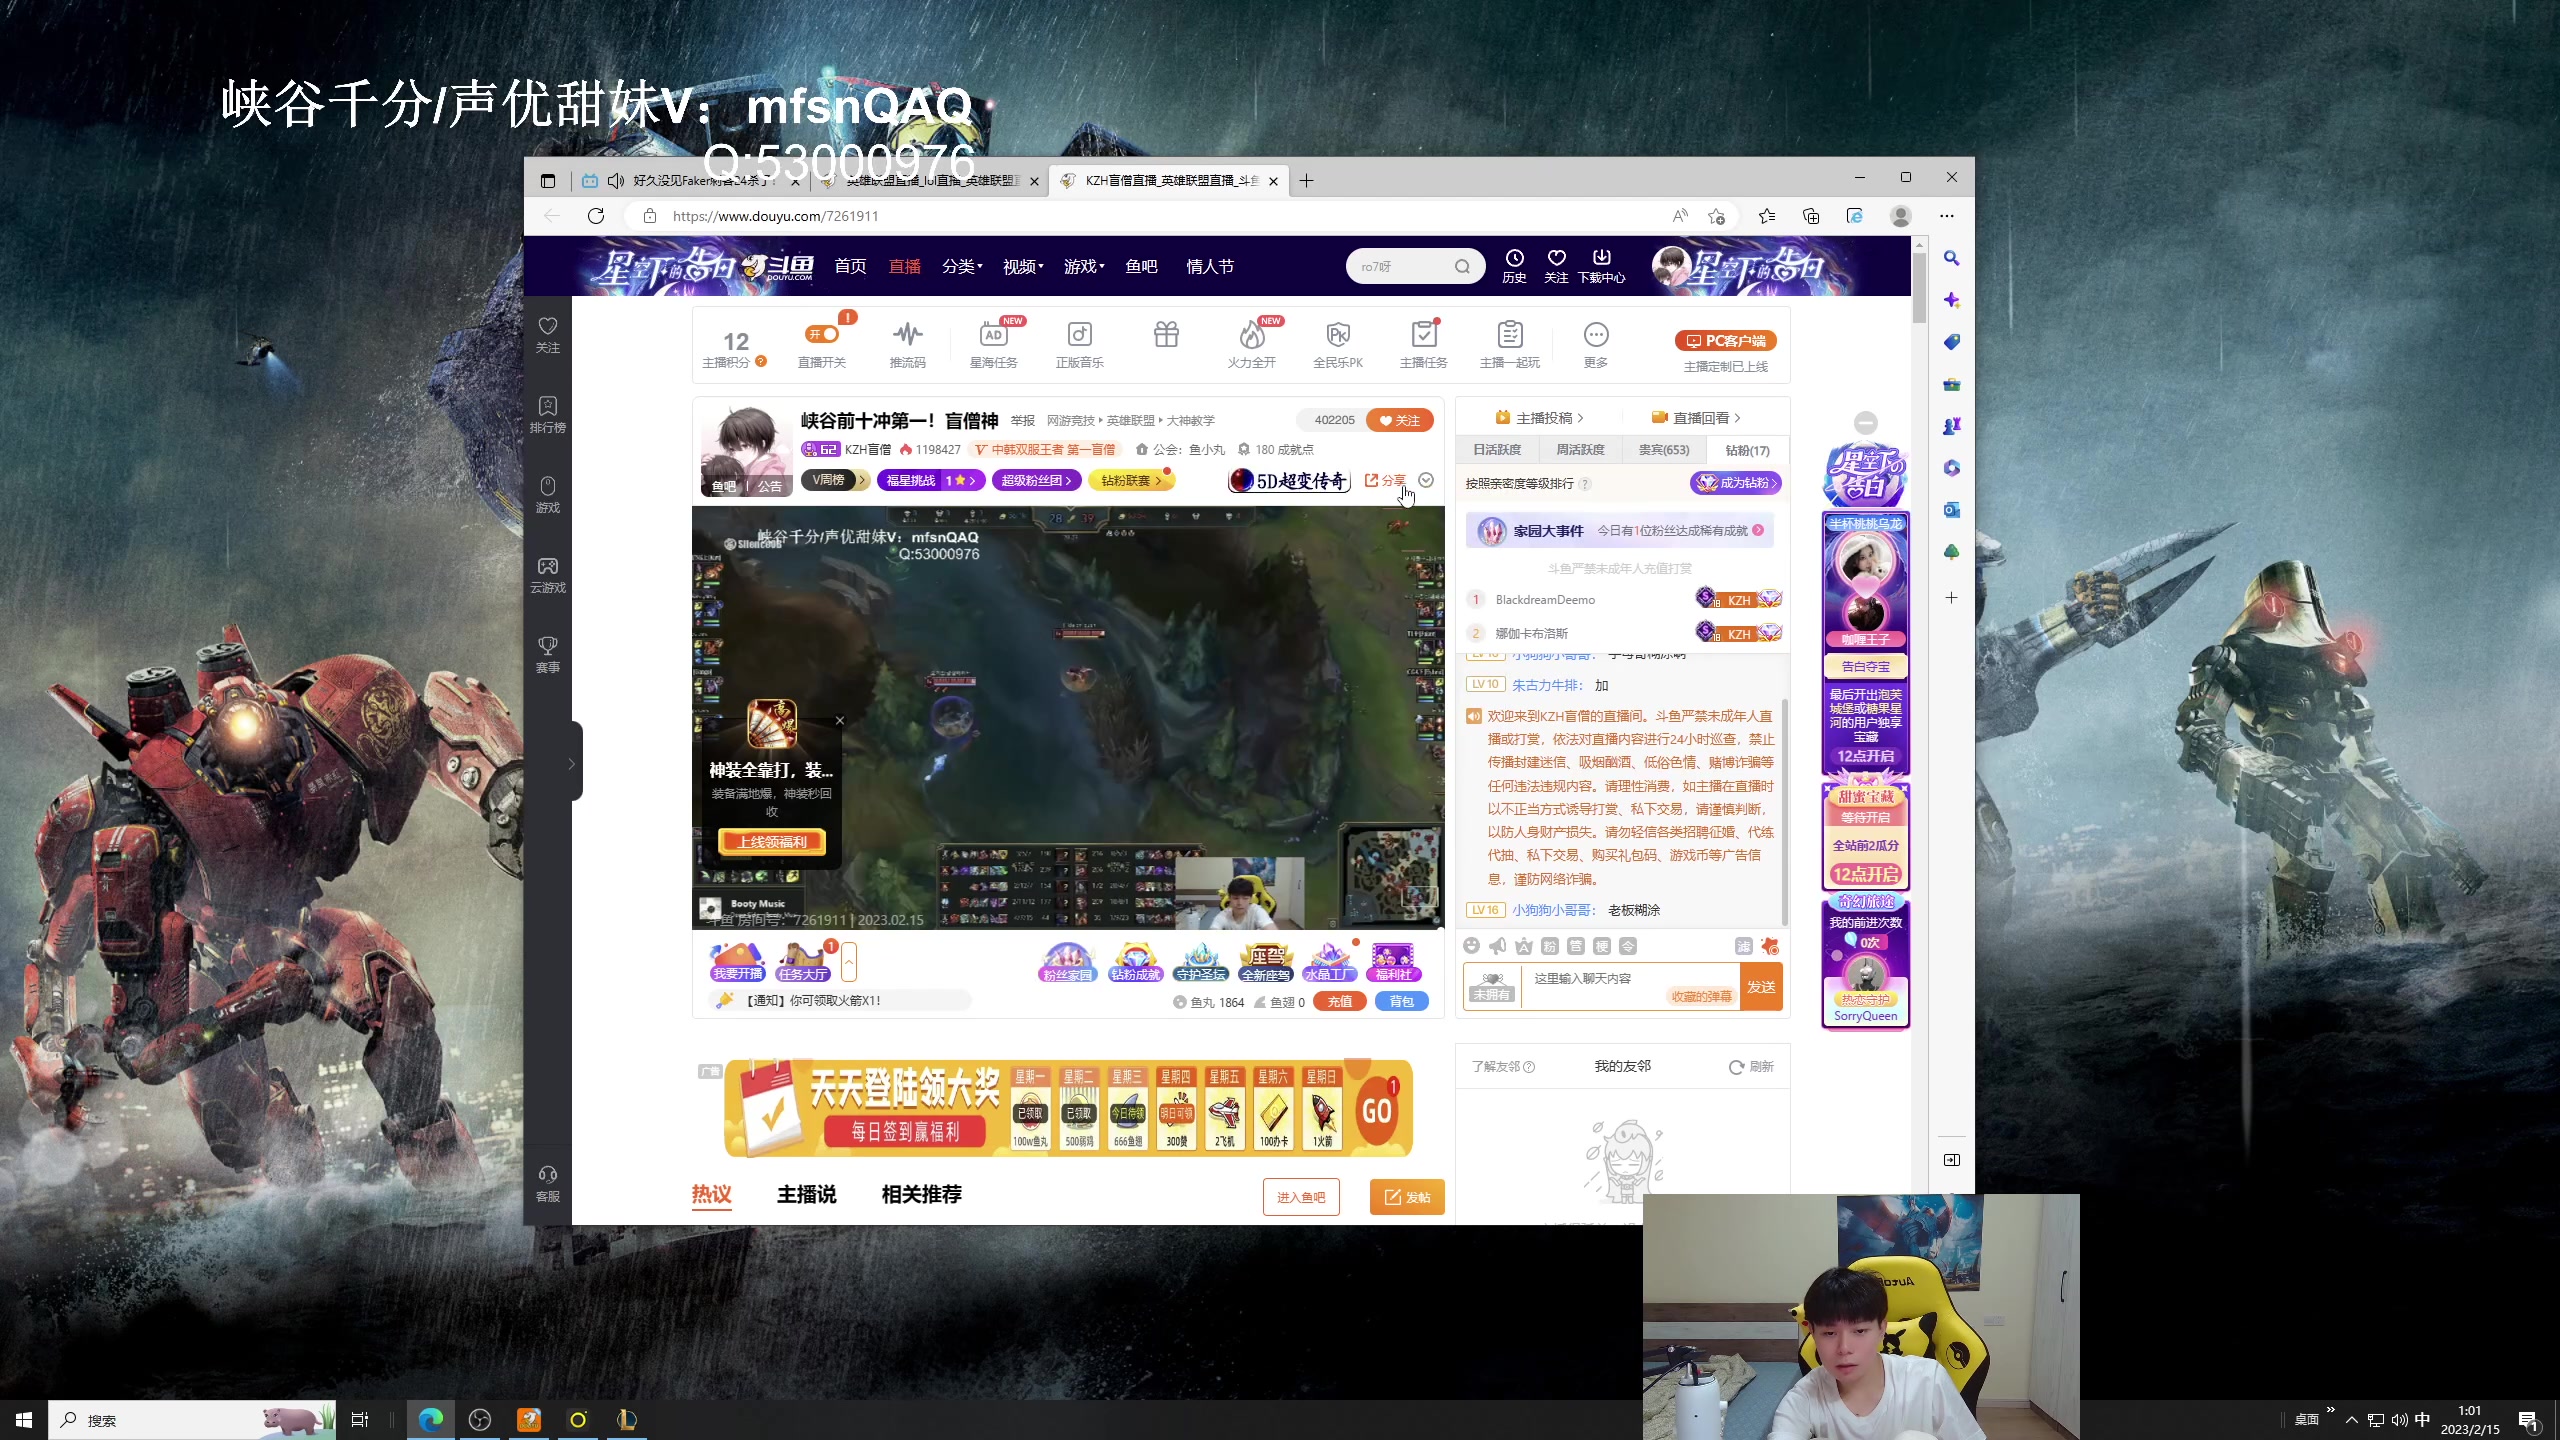Click the blue 背包 backpack button
This screenshot has width=2560, height=1440.
[x=1402, y=1002]
